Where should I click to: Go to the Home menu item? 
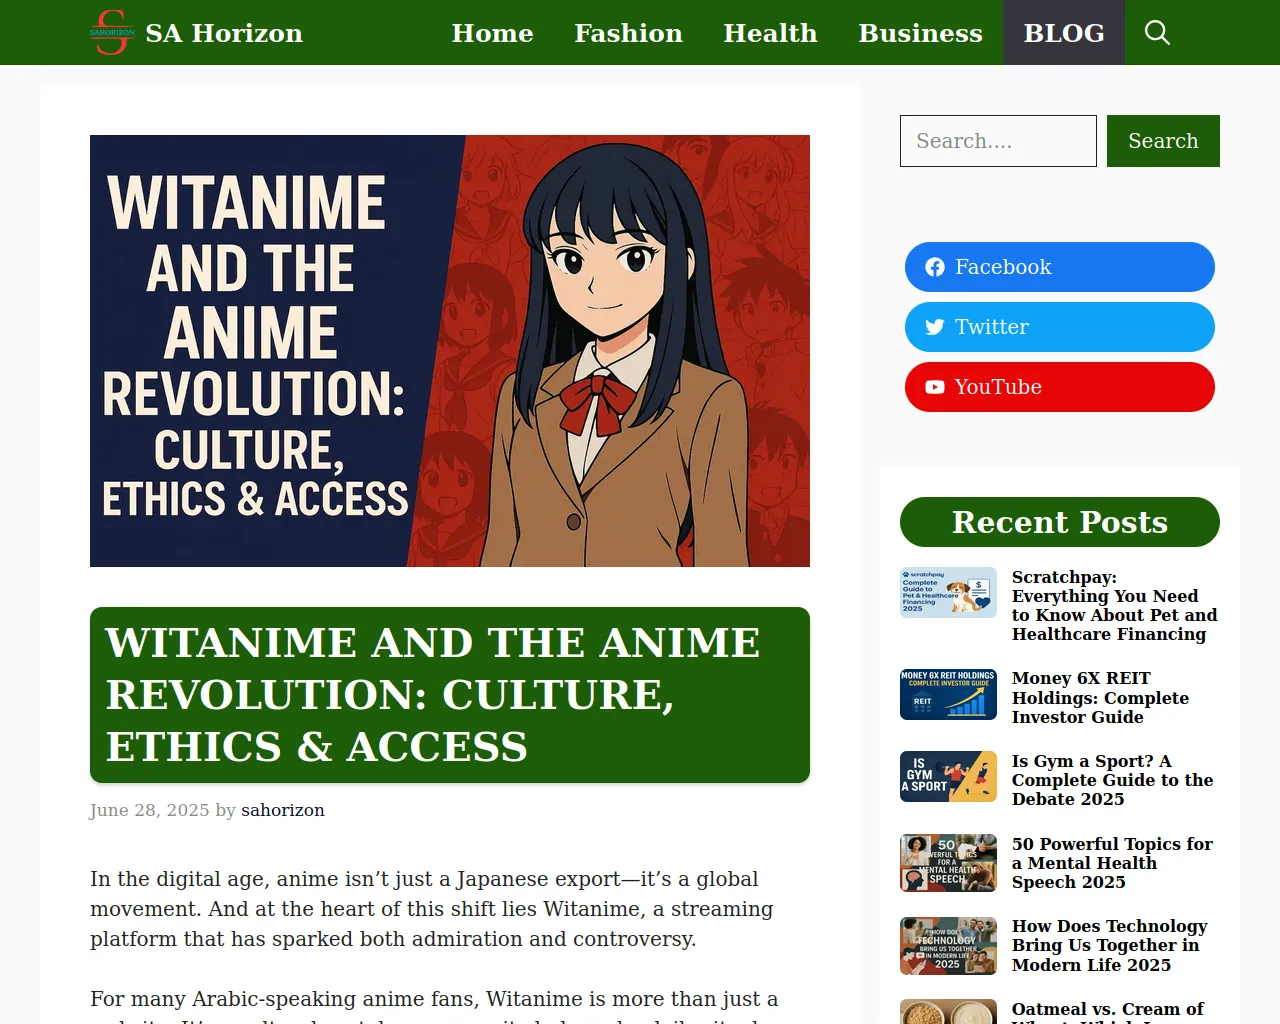pos(492,33)
